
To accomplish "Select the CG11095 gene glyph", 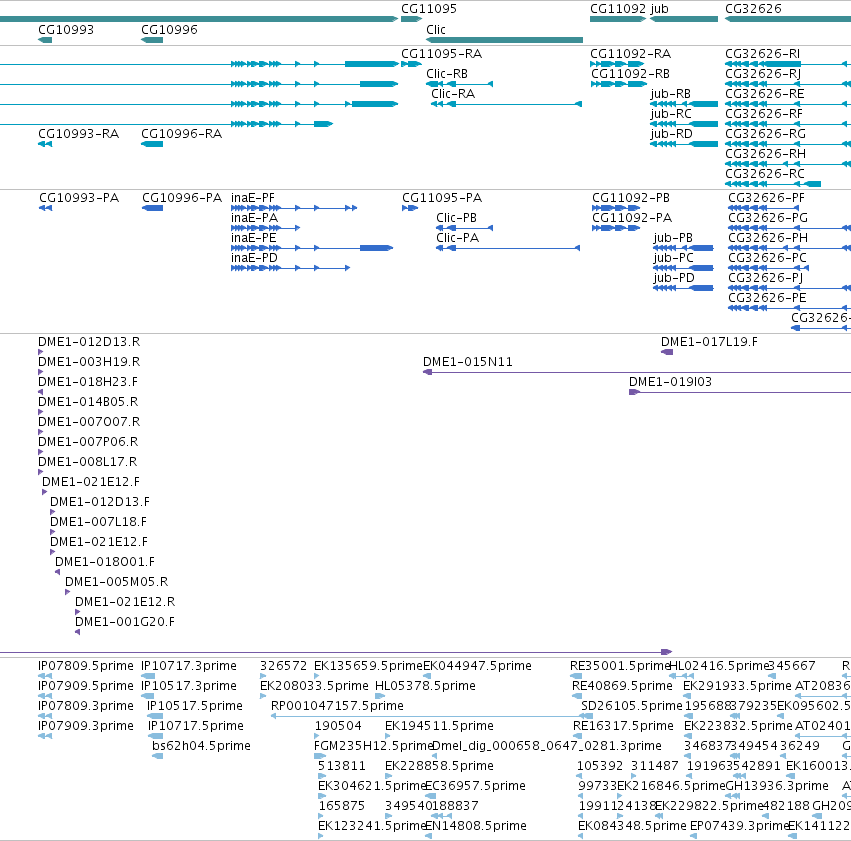I will [x=411, y=19].
